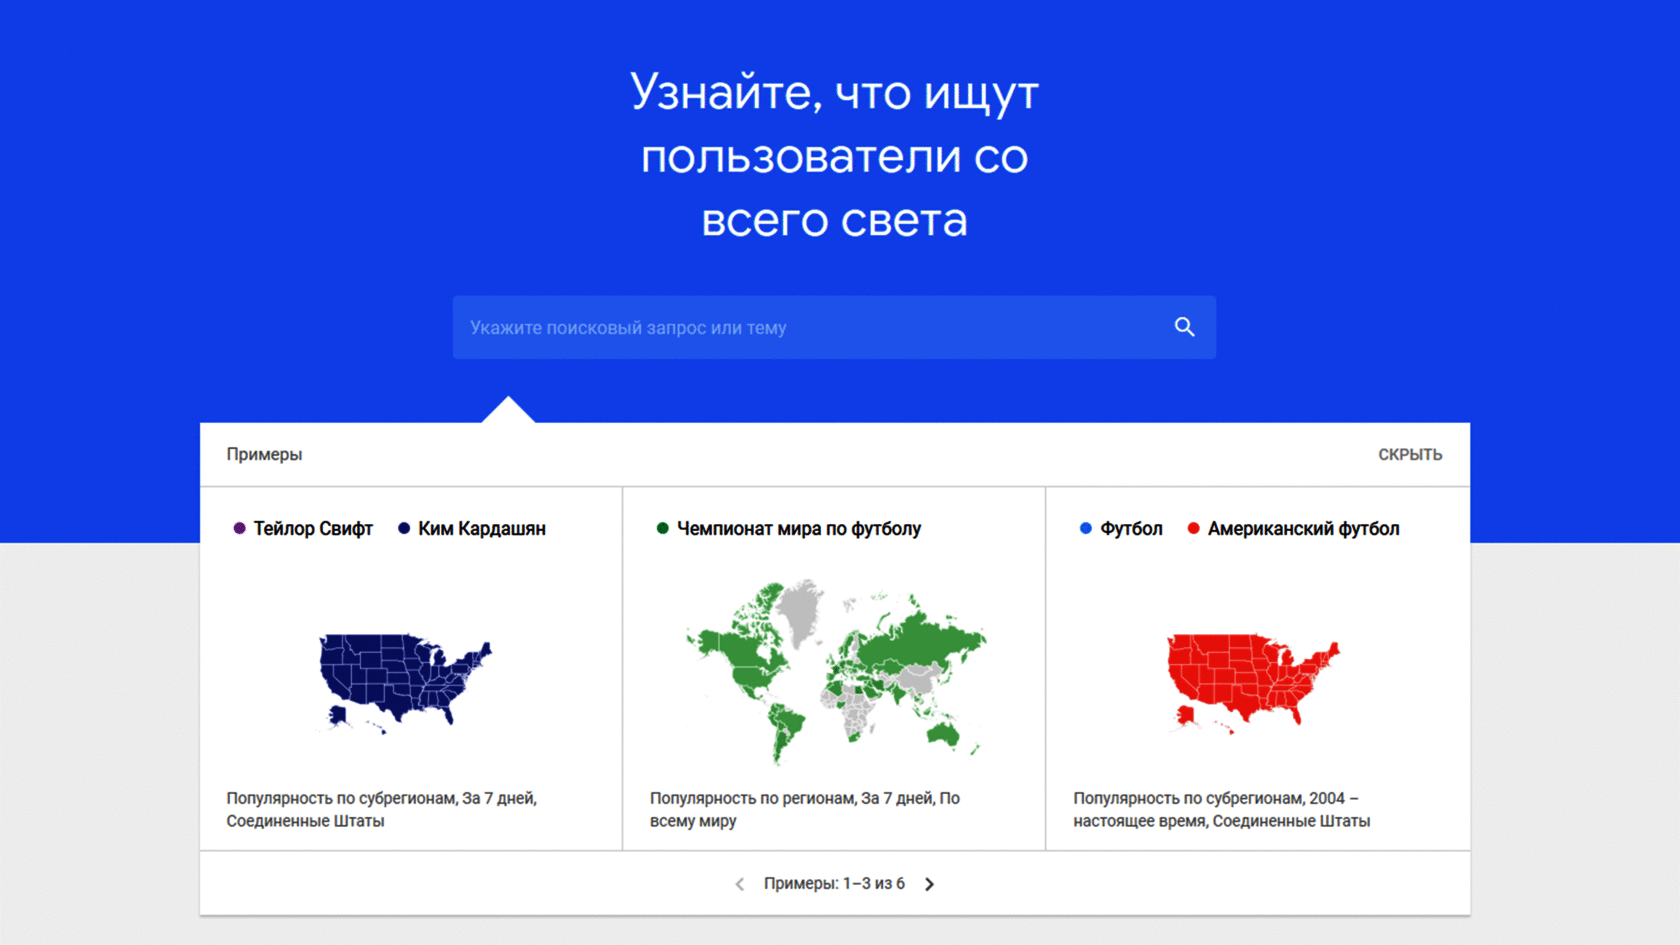Click the magnifier search icon
Screen dimensions: 1680x945
pyautogui.click(x=1184, y=327)
